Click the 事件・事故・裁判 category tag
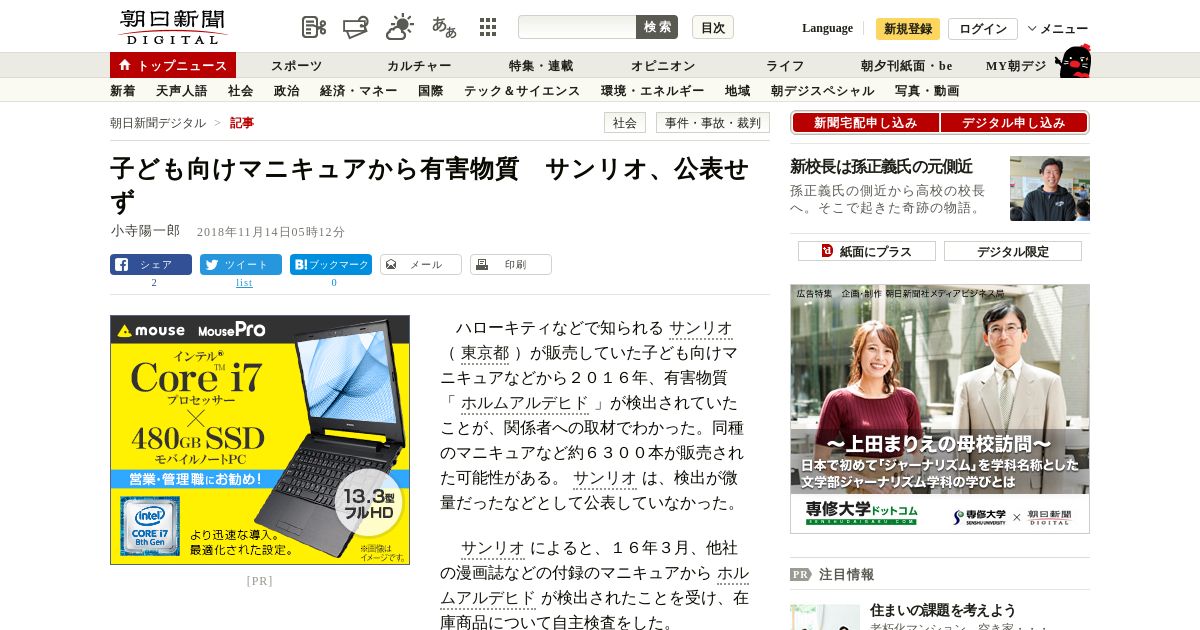Image resolution: width=1200 pixels, height=630 pixels. click(713, 122)
